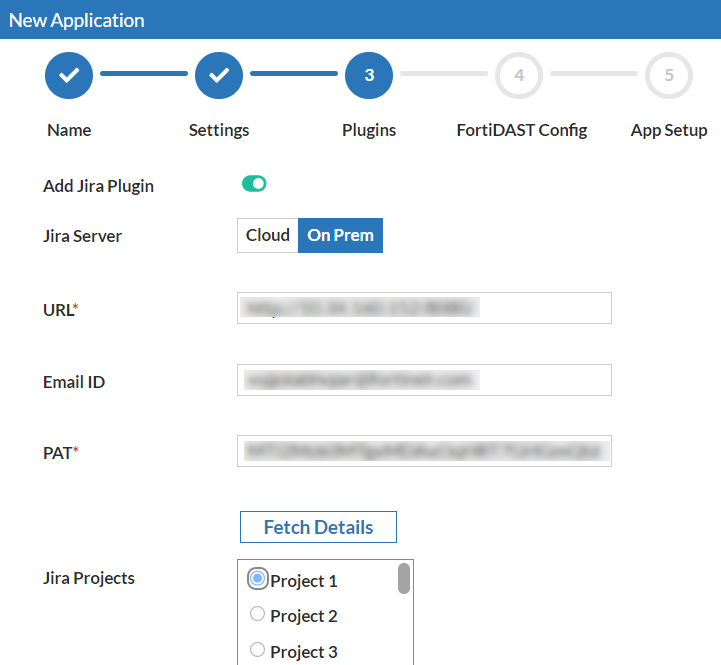721x665 pixels.
Task: Click the completed Settings step checkmark circle
Action: [x=219, y=75]
